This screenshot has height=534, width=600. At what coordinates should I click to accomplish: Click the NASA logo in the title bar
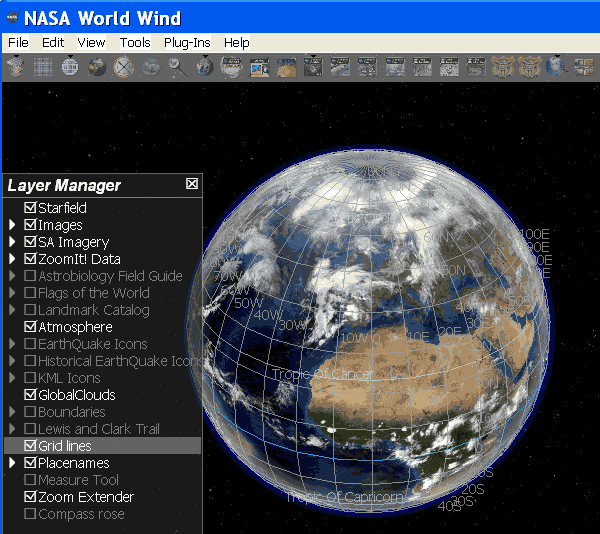13,18
